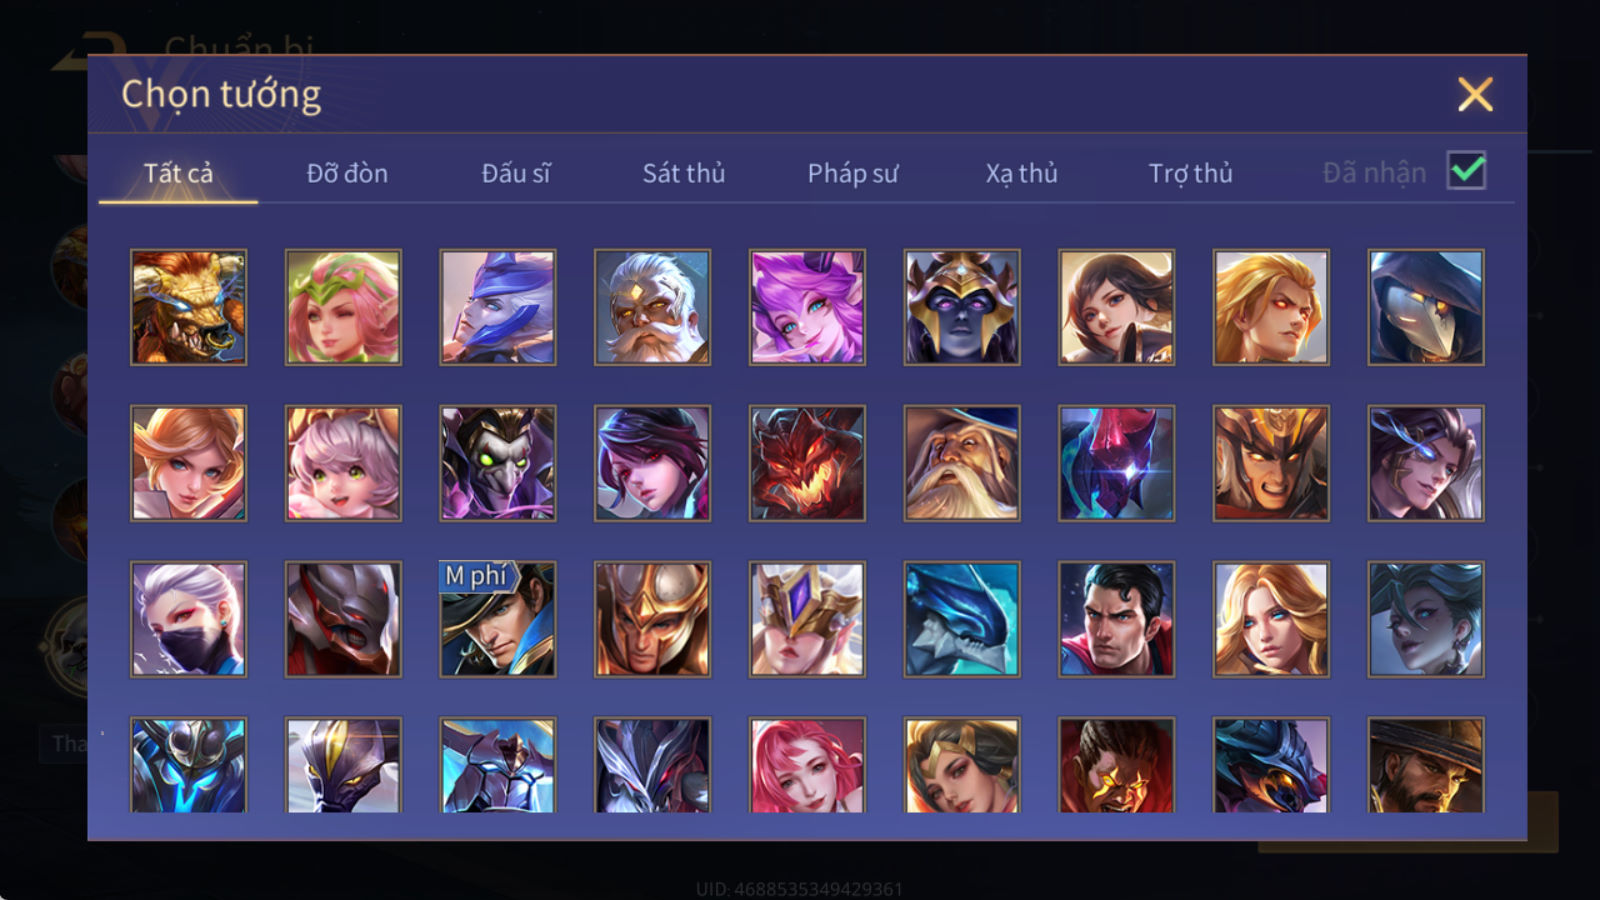The height and width of the screenshot is (900, 1600).
Task: Filter heroes by 'Trợ thủ' tab
Action: [1190, 173]
